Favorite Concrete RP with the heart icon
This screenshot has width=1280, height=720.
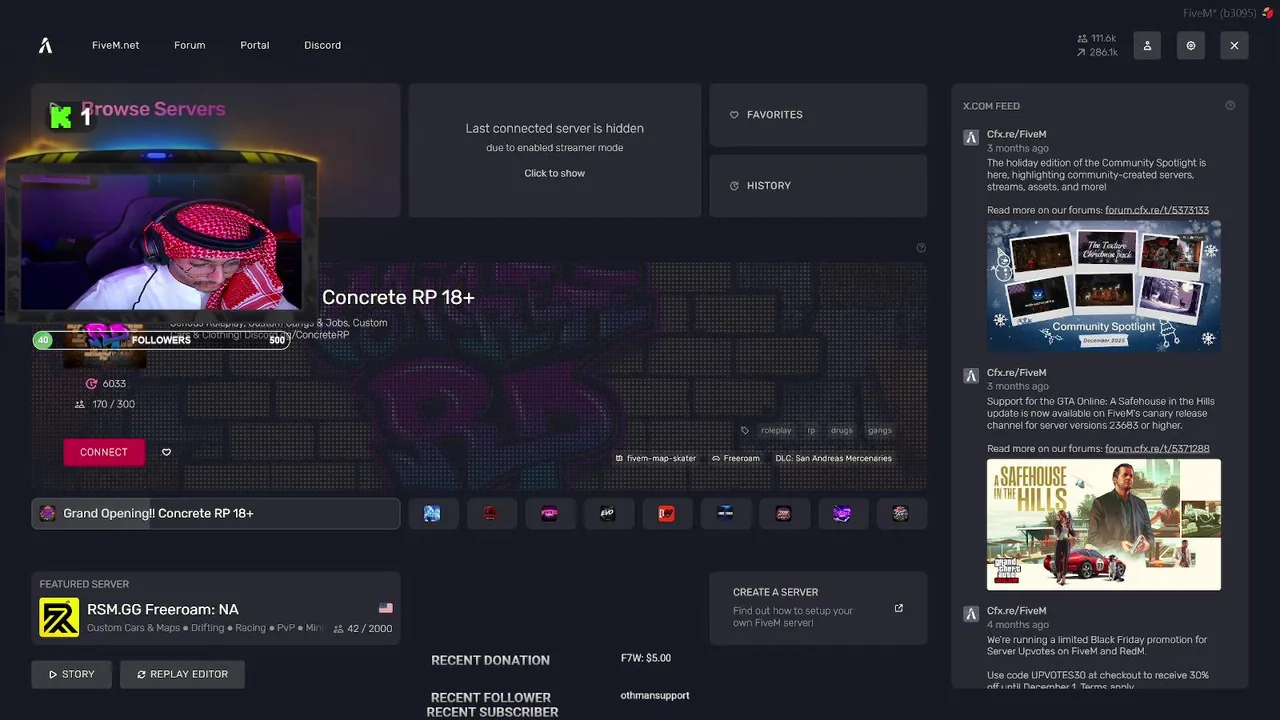pos(166,452)
